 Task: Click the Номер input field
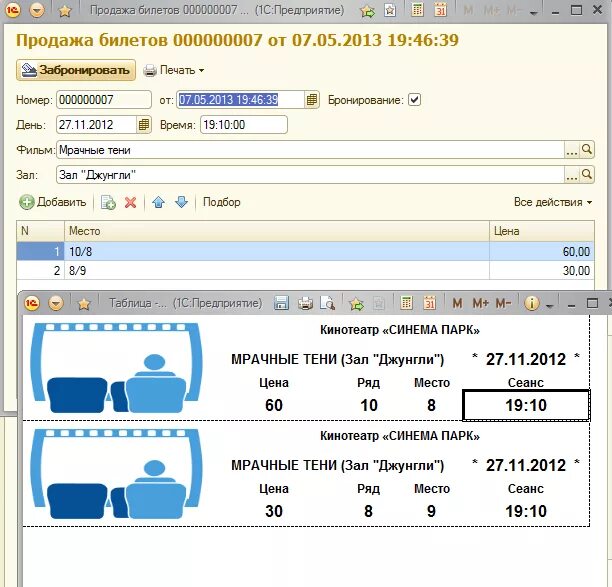tap(104, 100)
